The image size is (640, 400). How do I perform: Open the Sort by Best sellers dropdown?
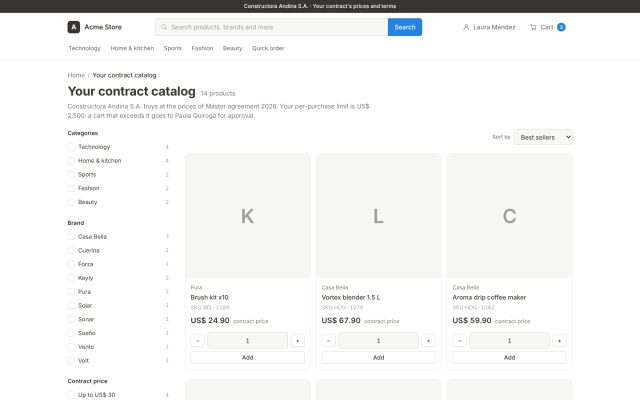pos(543,137)
